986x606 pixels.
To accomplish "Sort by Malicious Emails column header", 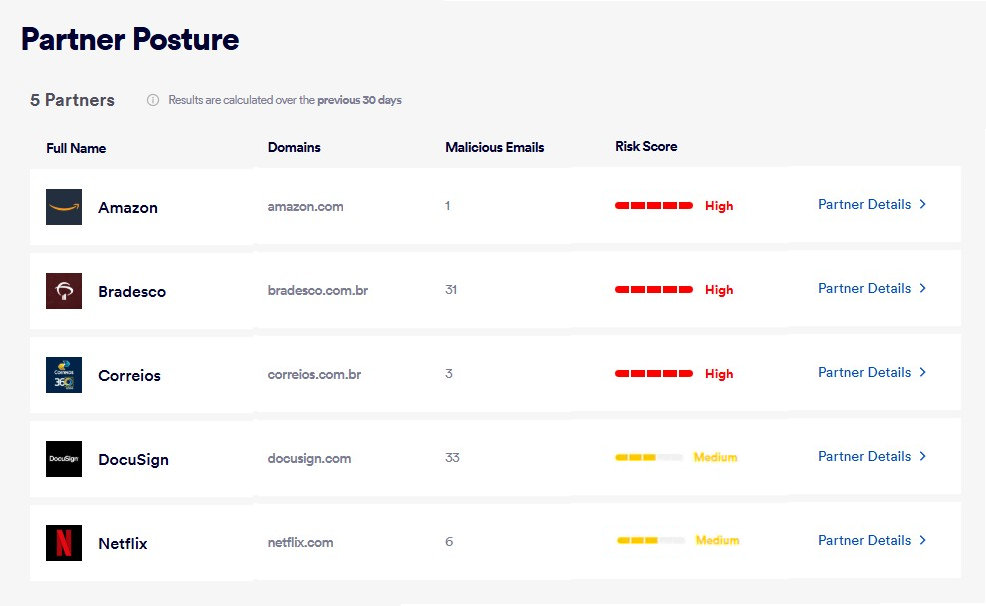I will (x=494, y=147).
